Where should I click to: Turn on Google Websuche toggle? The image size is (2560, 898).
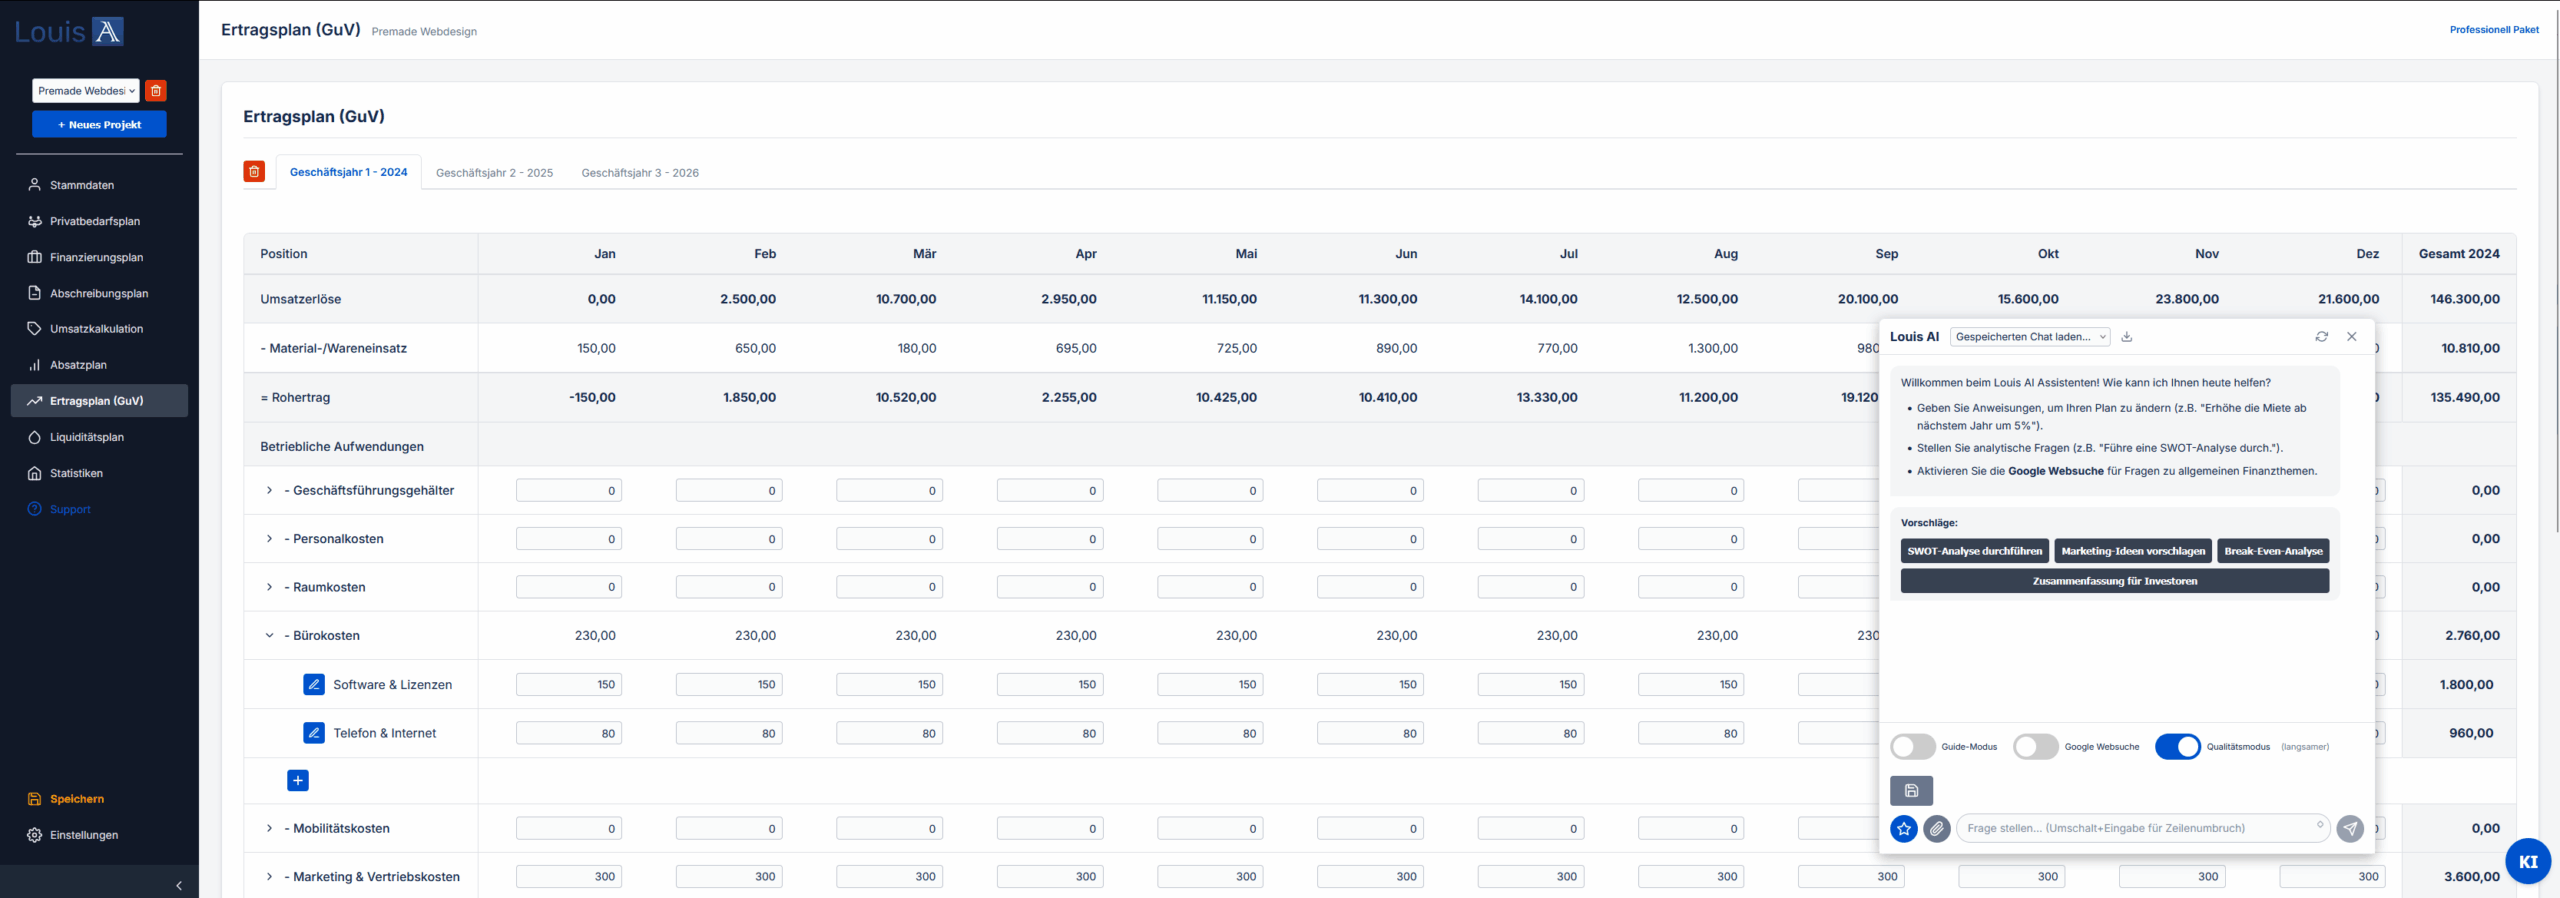[2035, 747]
